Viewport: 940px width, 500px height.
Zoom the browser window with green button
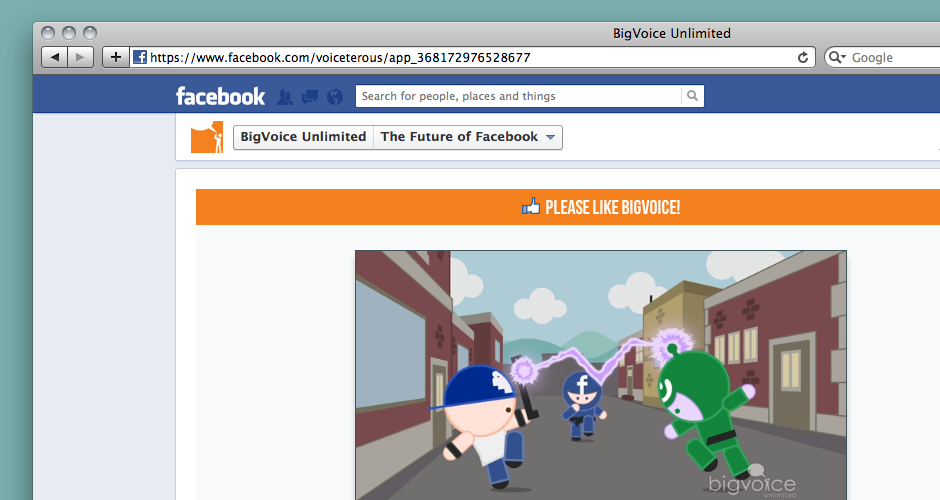[x=90, y=33]
